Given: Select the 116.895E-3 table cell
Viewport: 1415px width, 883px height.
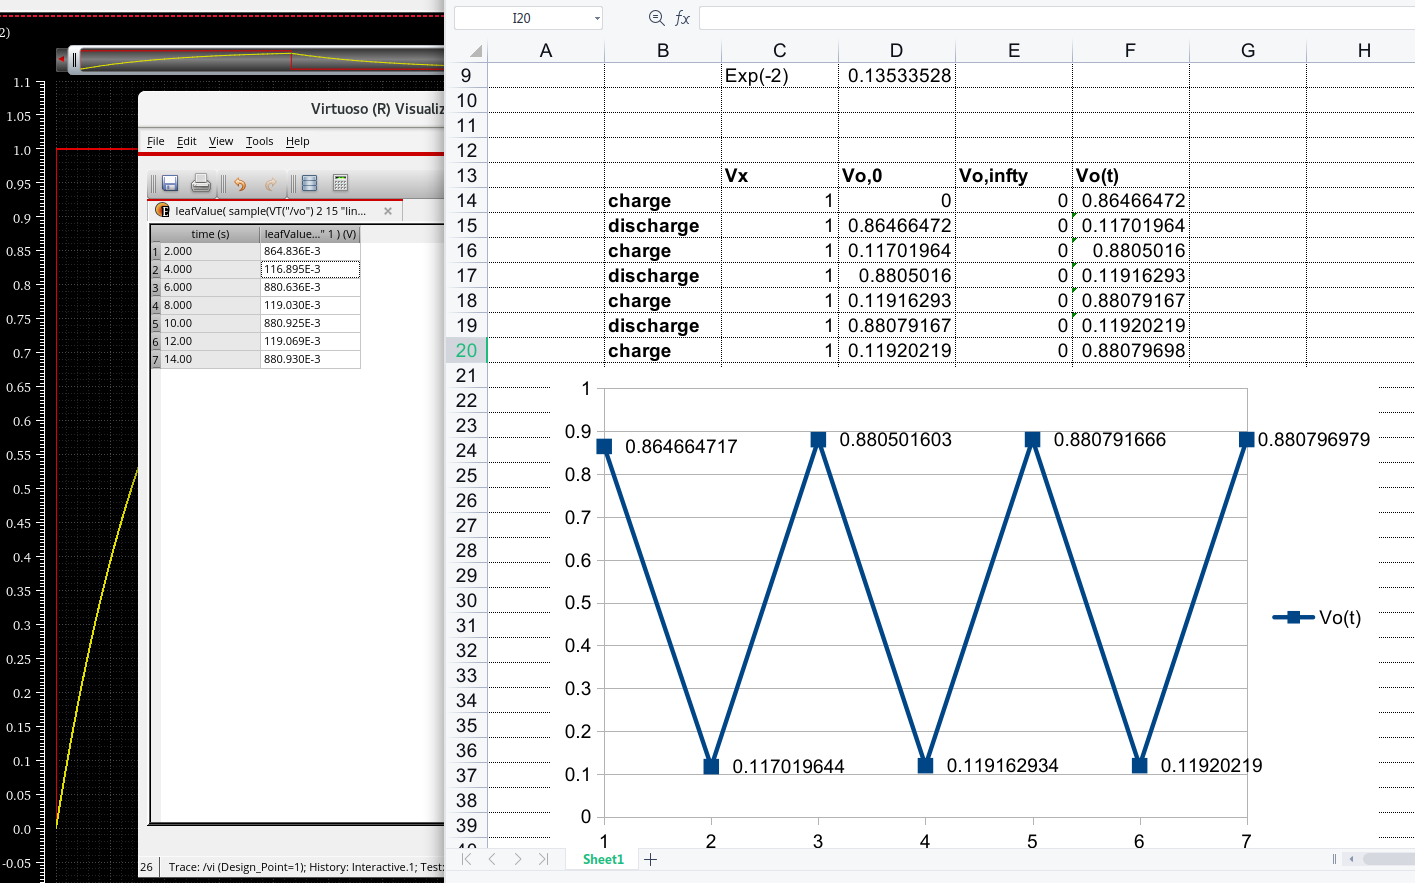Looking at the screenshot, I should [x=310, y=269].
